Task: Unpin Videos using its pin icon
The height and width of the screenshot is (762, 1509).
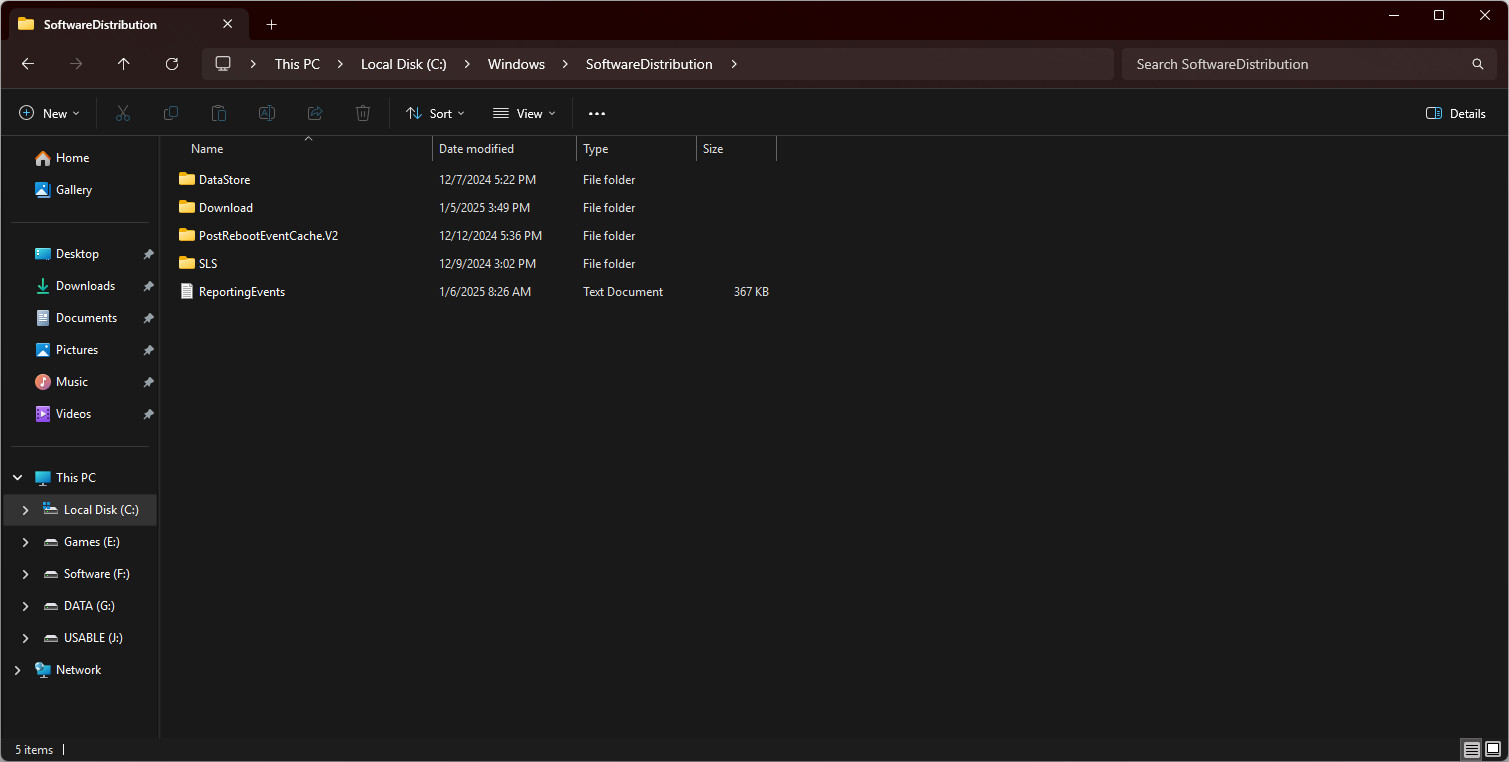Action: click(148, 414)
